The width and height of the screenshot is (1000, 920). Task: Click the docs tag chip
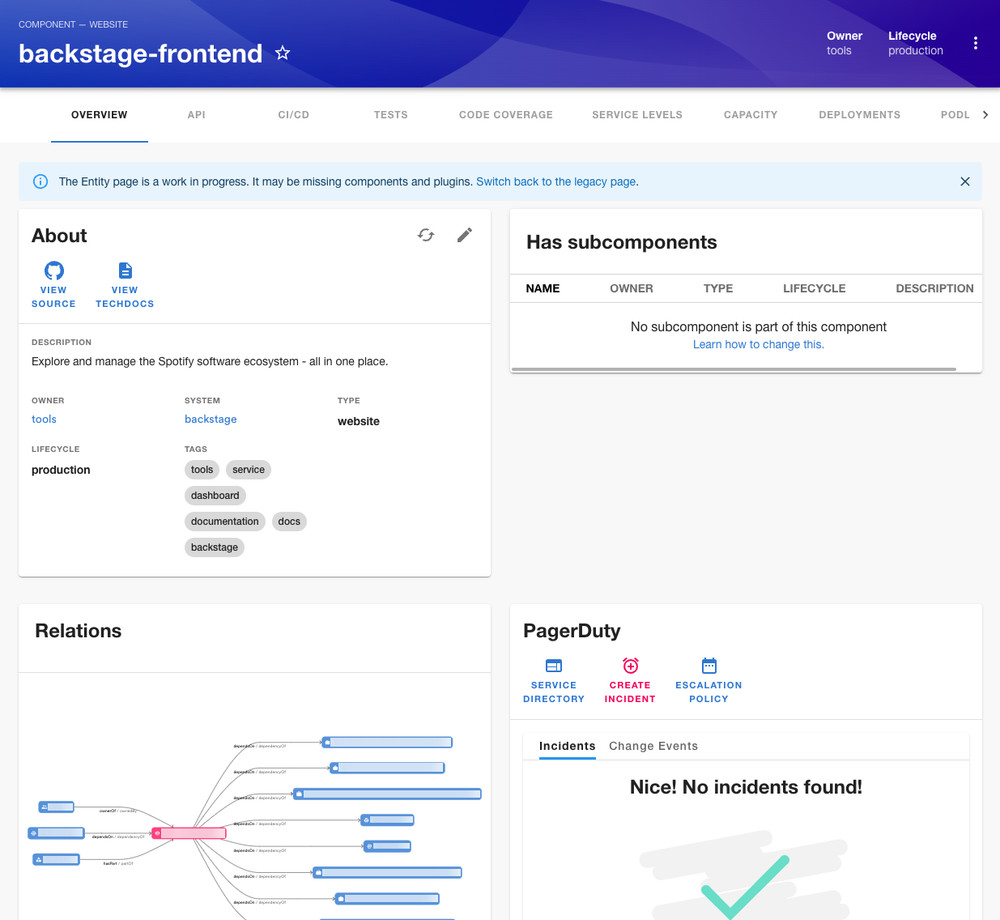click(x=289, y=522)
